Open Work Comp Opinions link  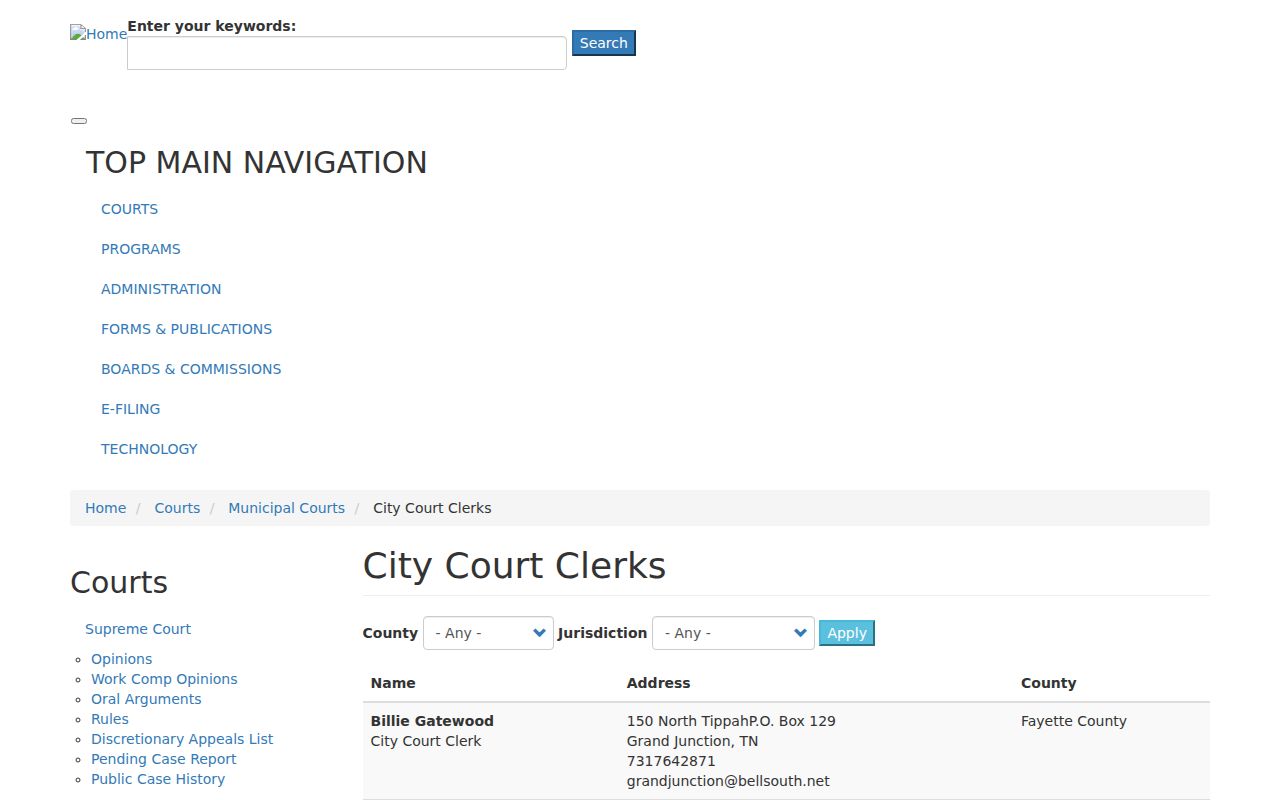click(164, 679)
